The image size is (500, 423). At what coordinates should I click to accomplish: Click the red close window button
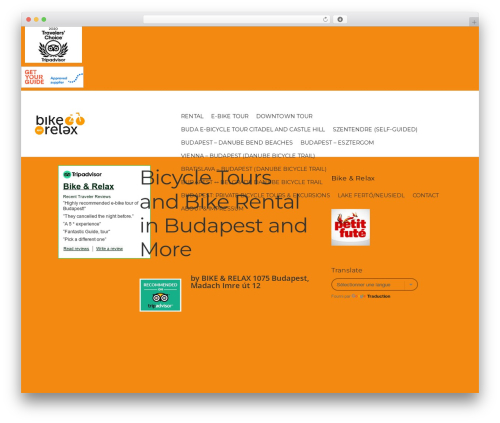click(x=29, y=19)
